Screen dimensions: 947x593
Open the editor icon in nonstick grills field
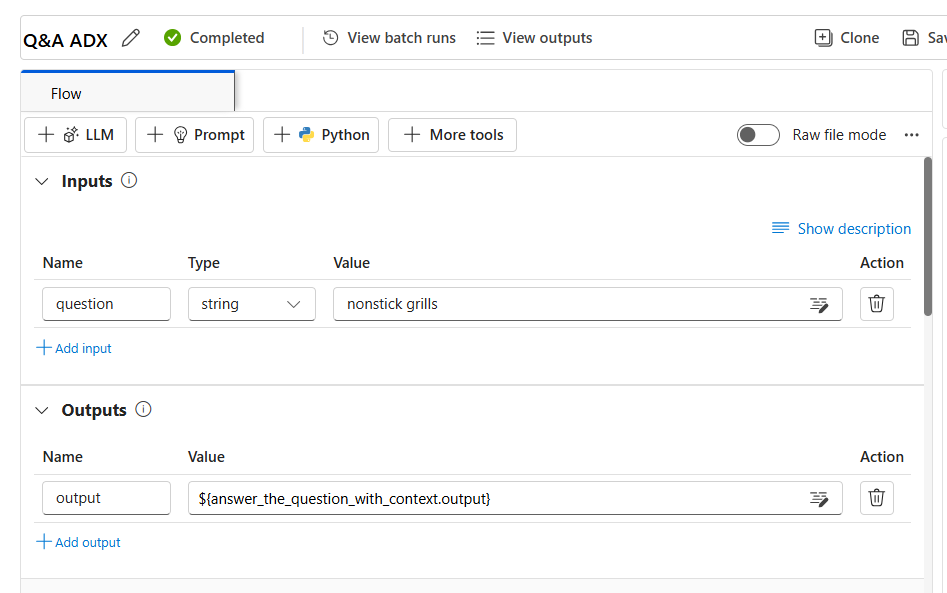point(818,304)
